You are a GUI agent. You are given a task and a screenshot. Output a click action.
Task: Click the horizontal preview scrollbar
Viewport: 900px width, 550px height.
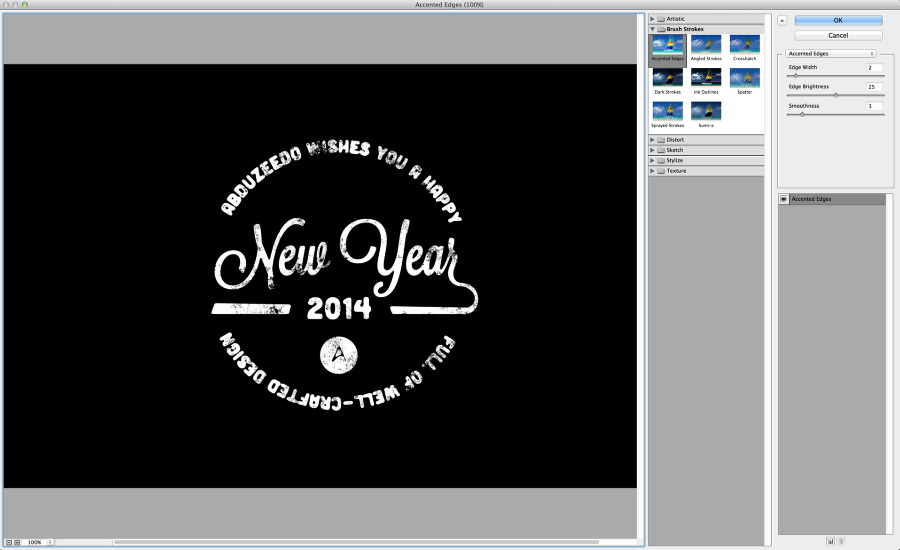coord(356,542)
